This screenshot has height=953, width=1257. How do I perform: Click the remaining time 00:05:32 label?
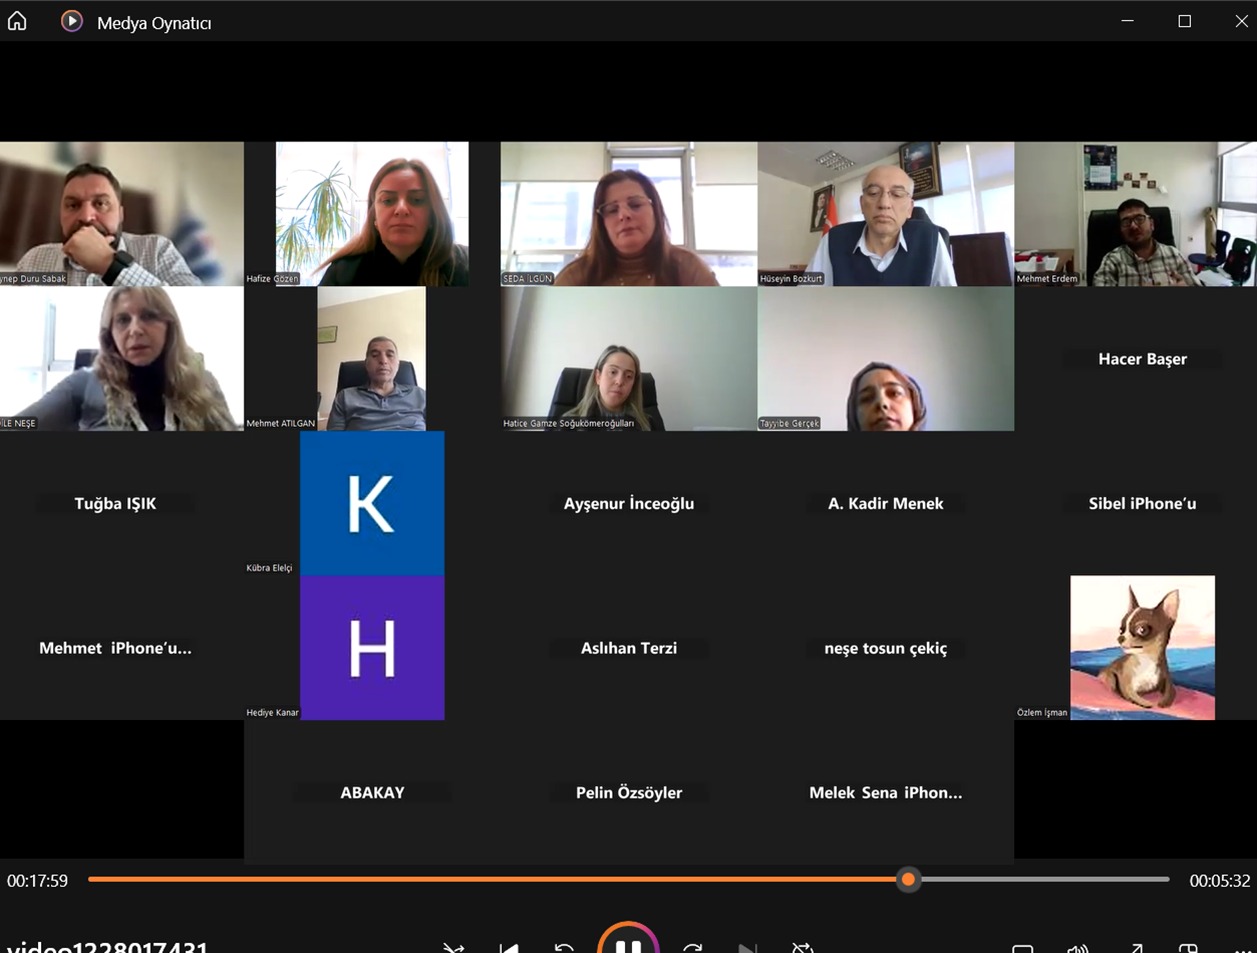tap(1219, 881)
